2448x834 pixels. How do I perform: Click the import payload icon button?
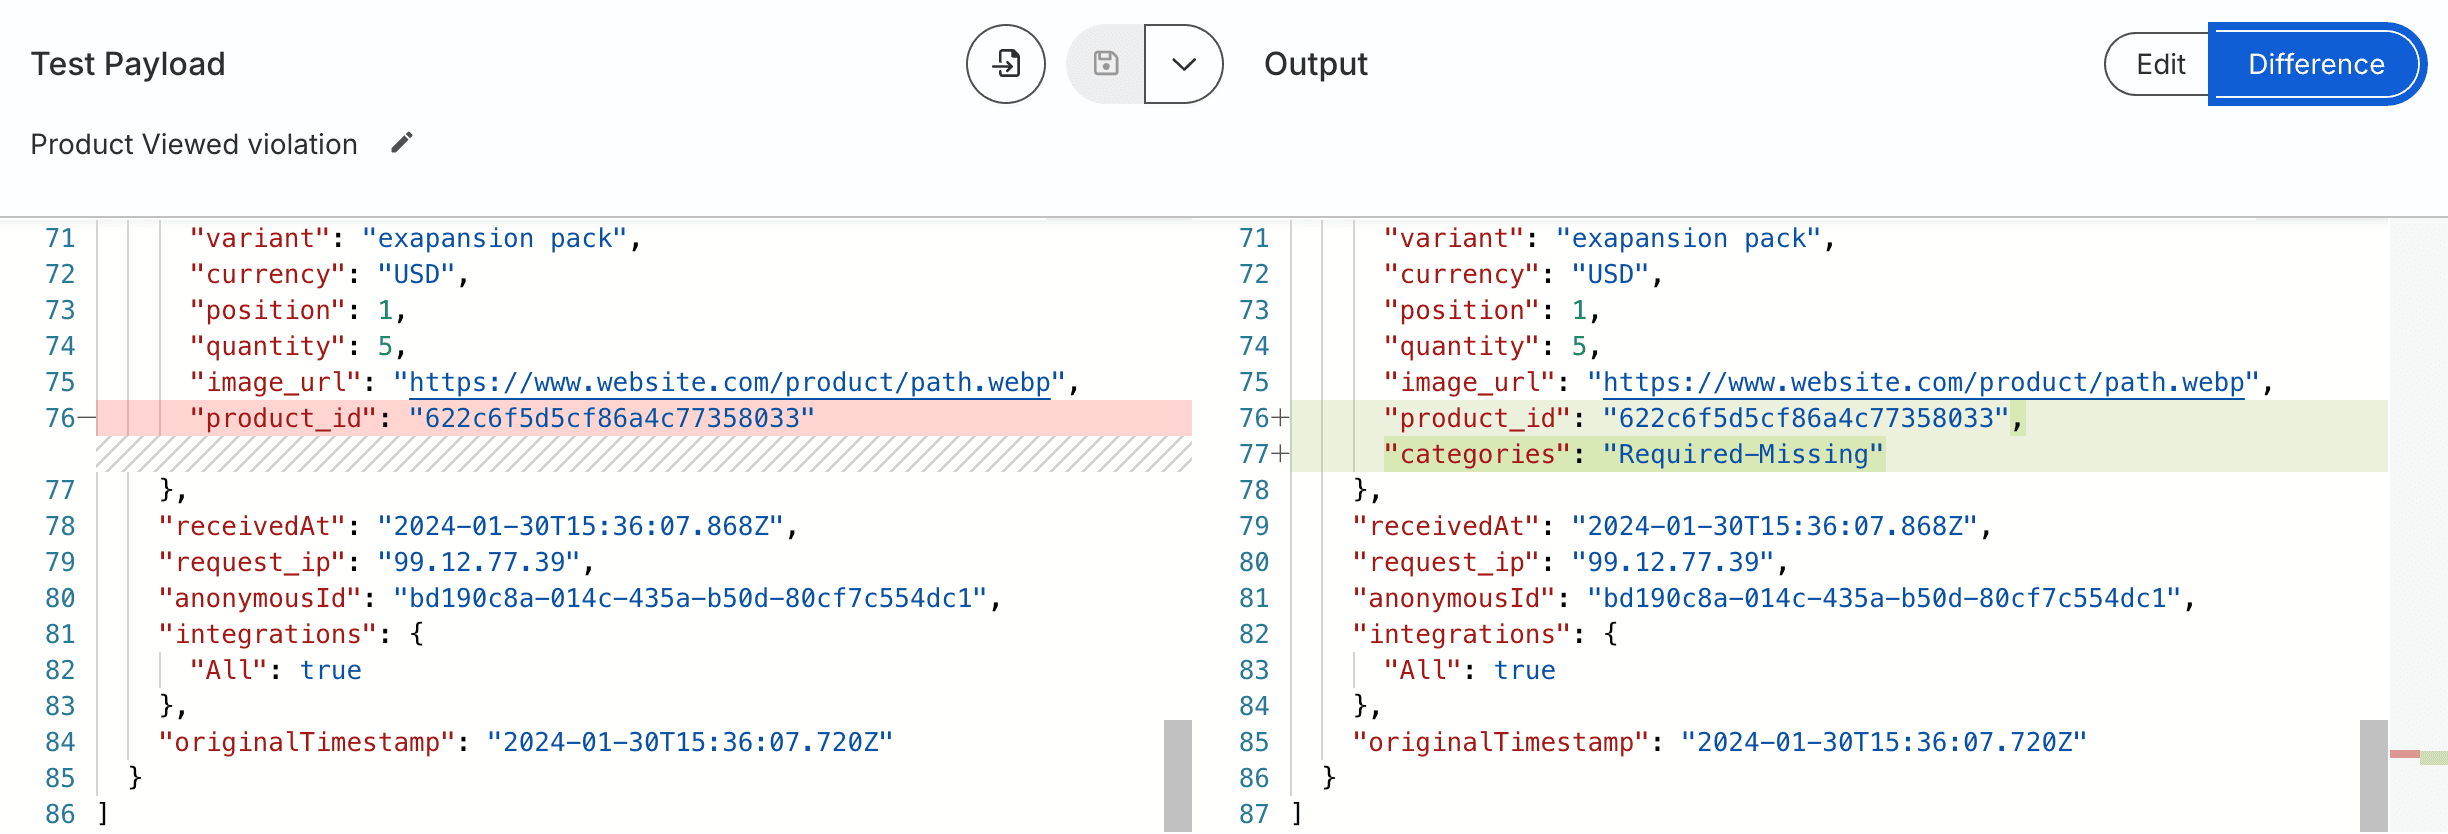tap(1005, 64)
